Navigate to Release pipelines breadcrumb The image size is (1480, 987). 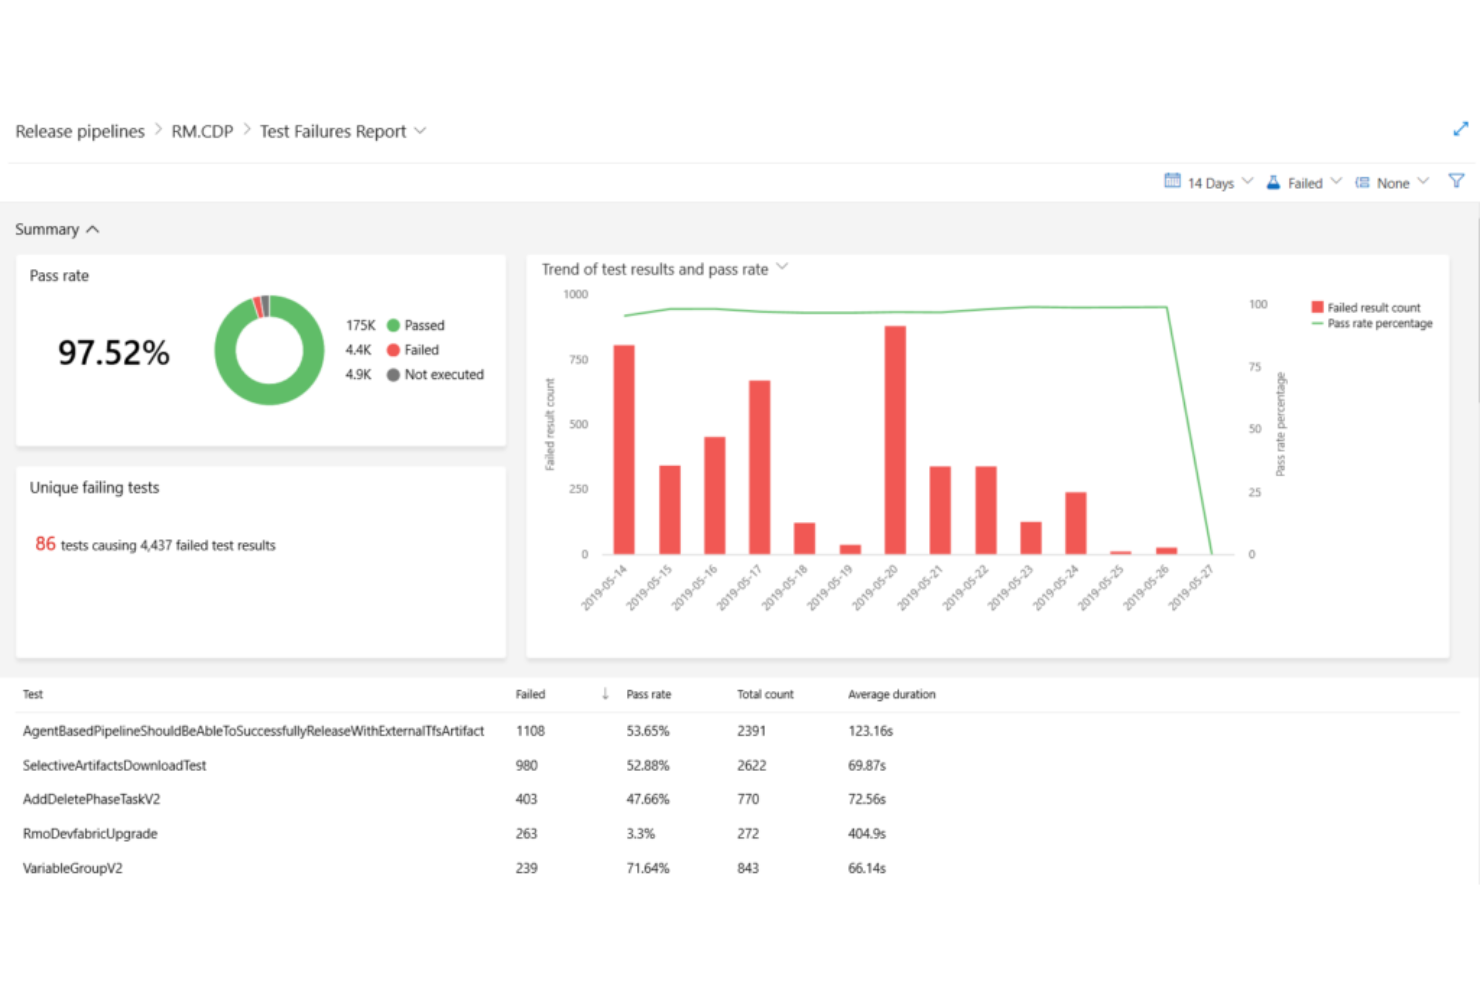click(79, 131)
